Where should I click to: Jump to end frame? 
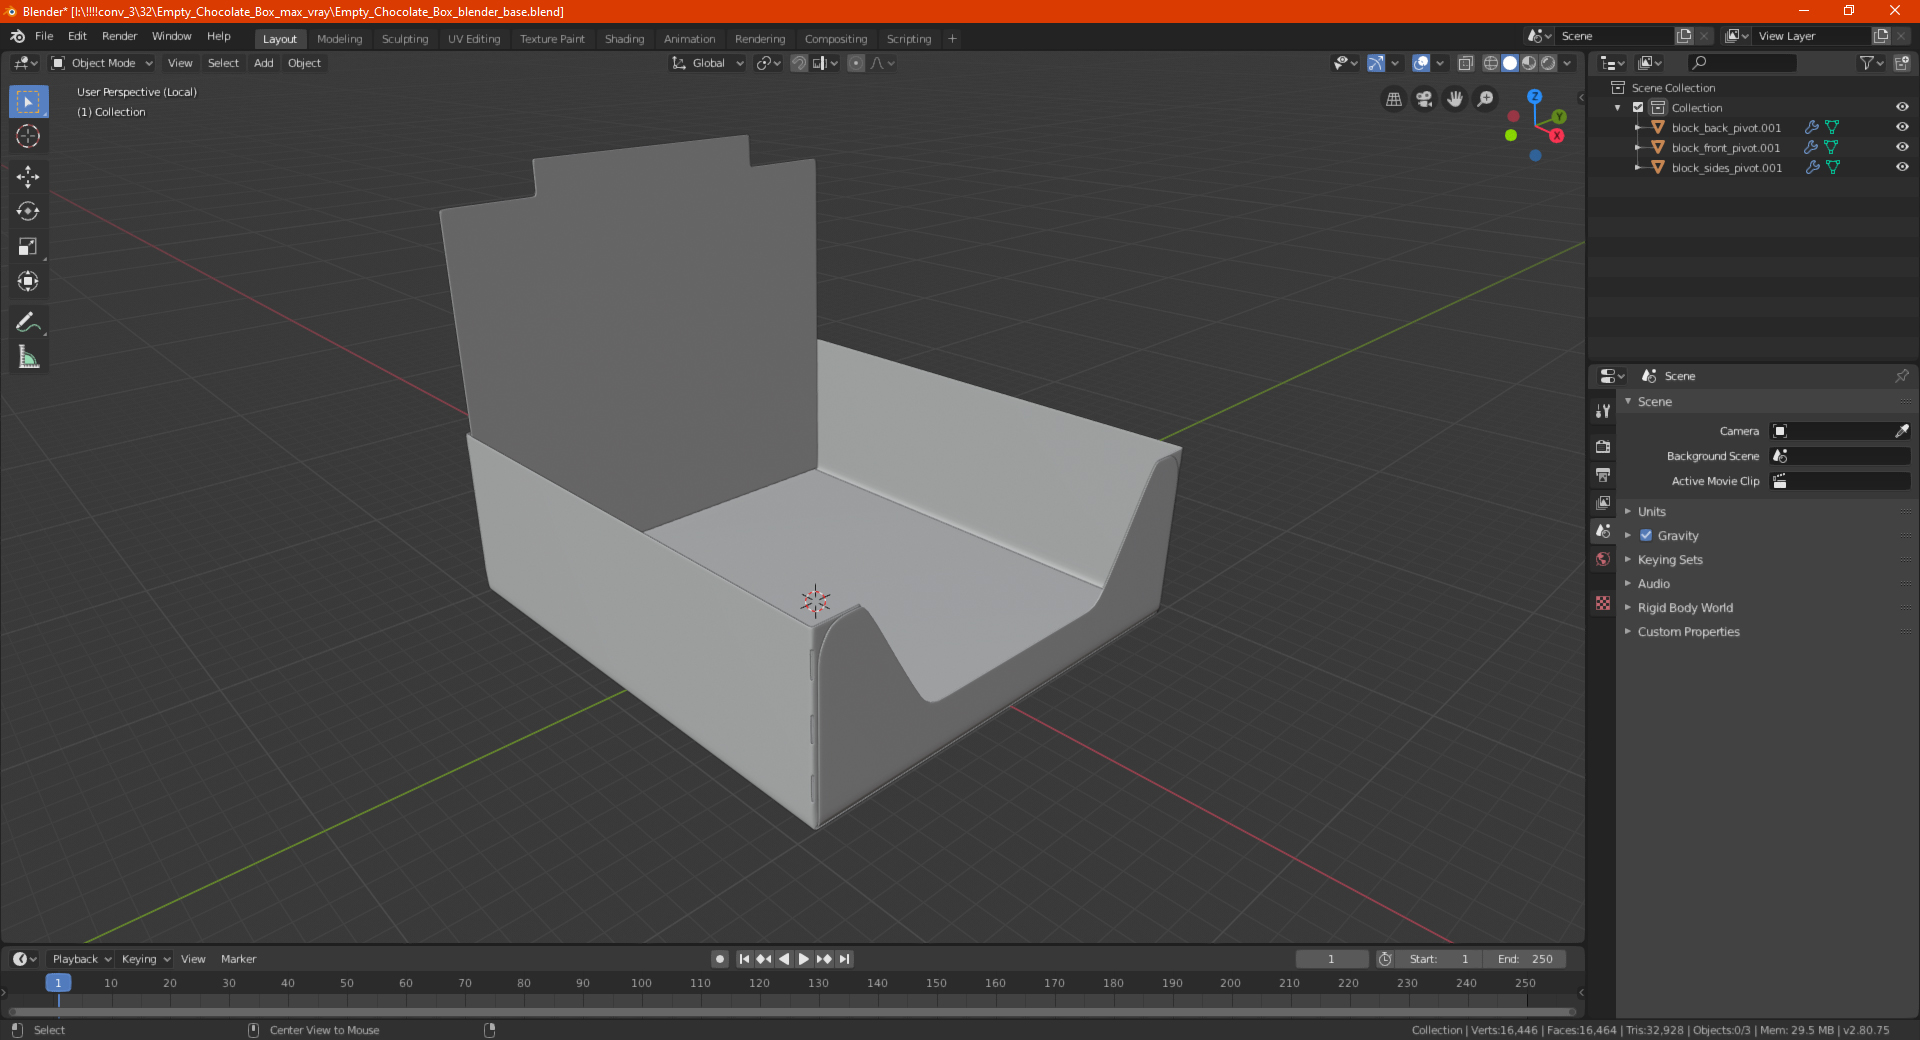tap(844, 959)
